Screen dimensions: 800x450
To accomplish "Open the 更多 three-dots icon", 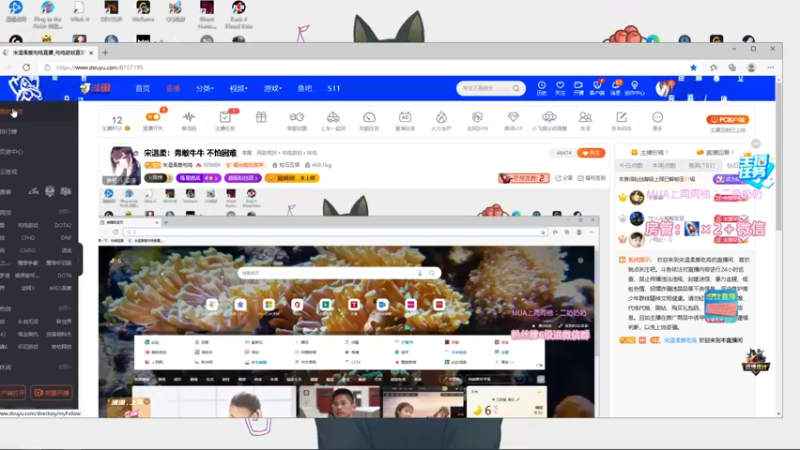I will pos(657,117).
